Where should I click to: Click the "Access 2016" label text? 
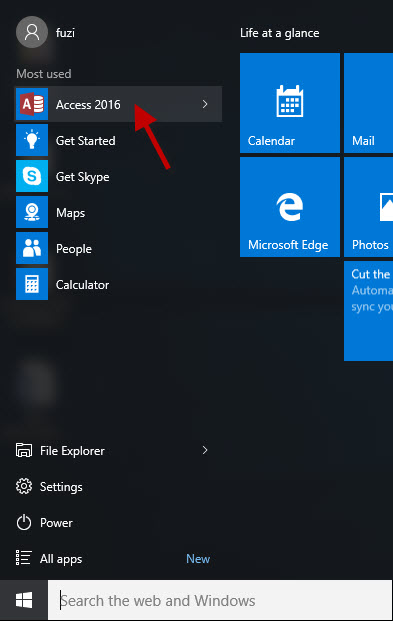[88, 105]
